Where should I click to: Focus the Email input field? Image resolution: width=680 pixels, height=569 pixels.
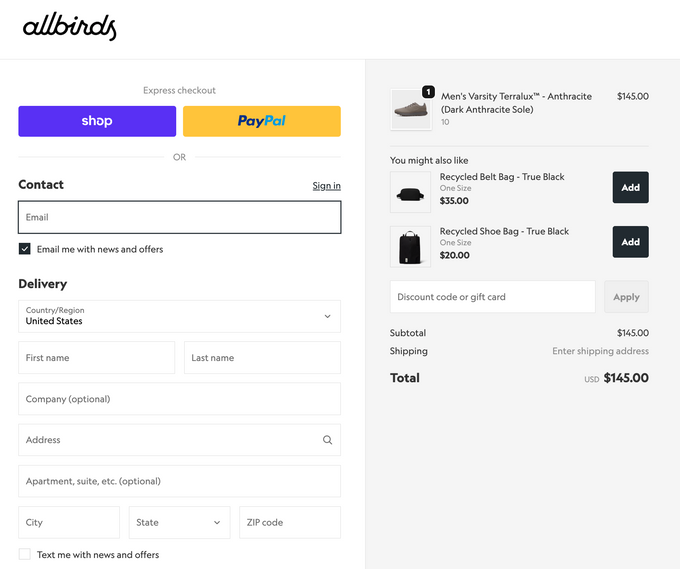click(180, 217)
